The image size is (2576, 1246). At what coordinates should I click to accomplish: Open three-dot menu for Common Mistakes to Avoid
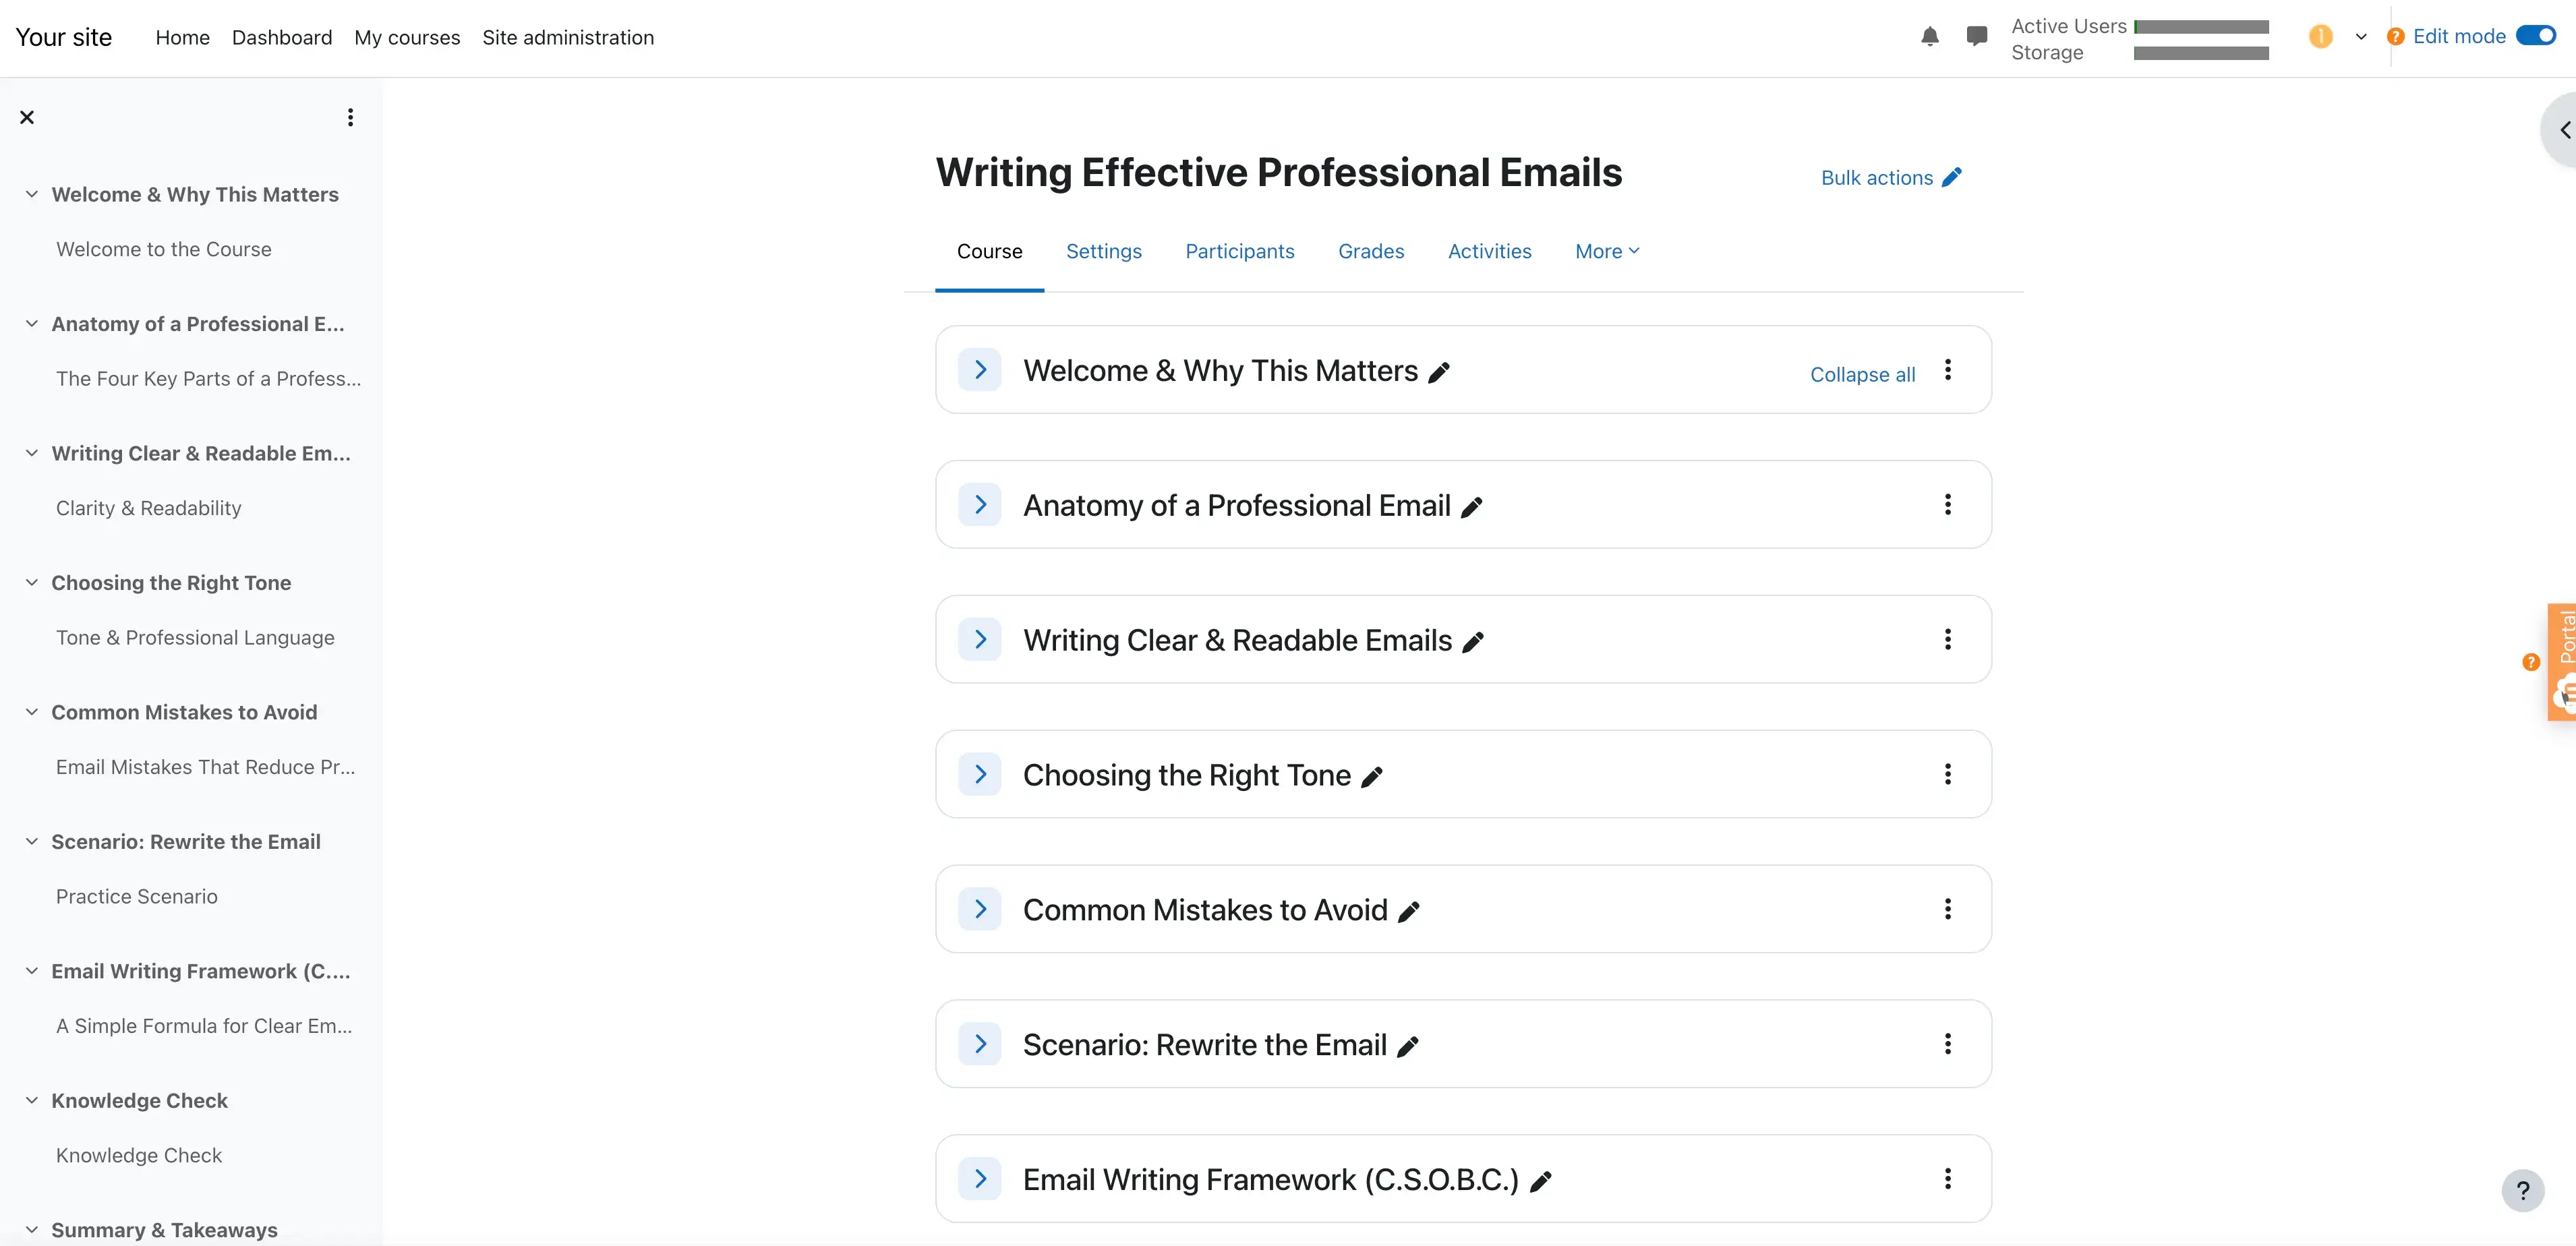pyautogui.click(x=1947, y=909)
